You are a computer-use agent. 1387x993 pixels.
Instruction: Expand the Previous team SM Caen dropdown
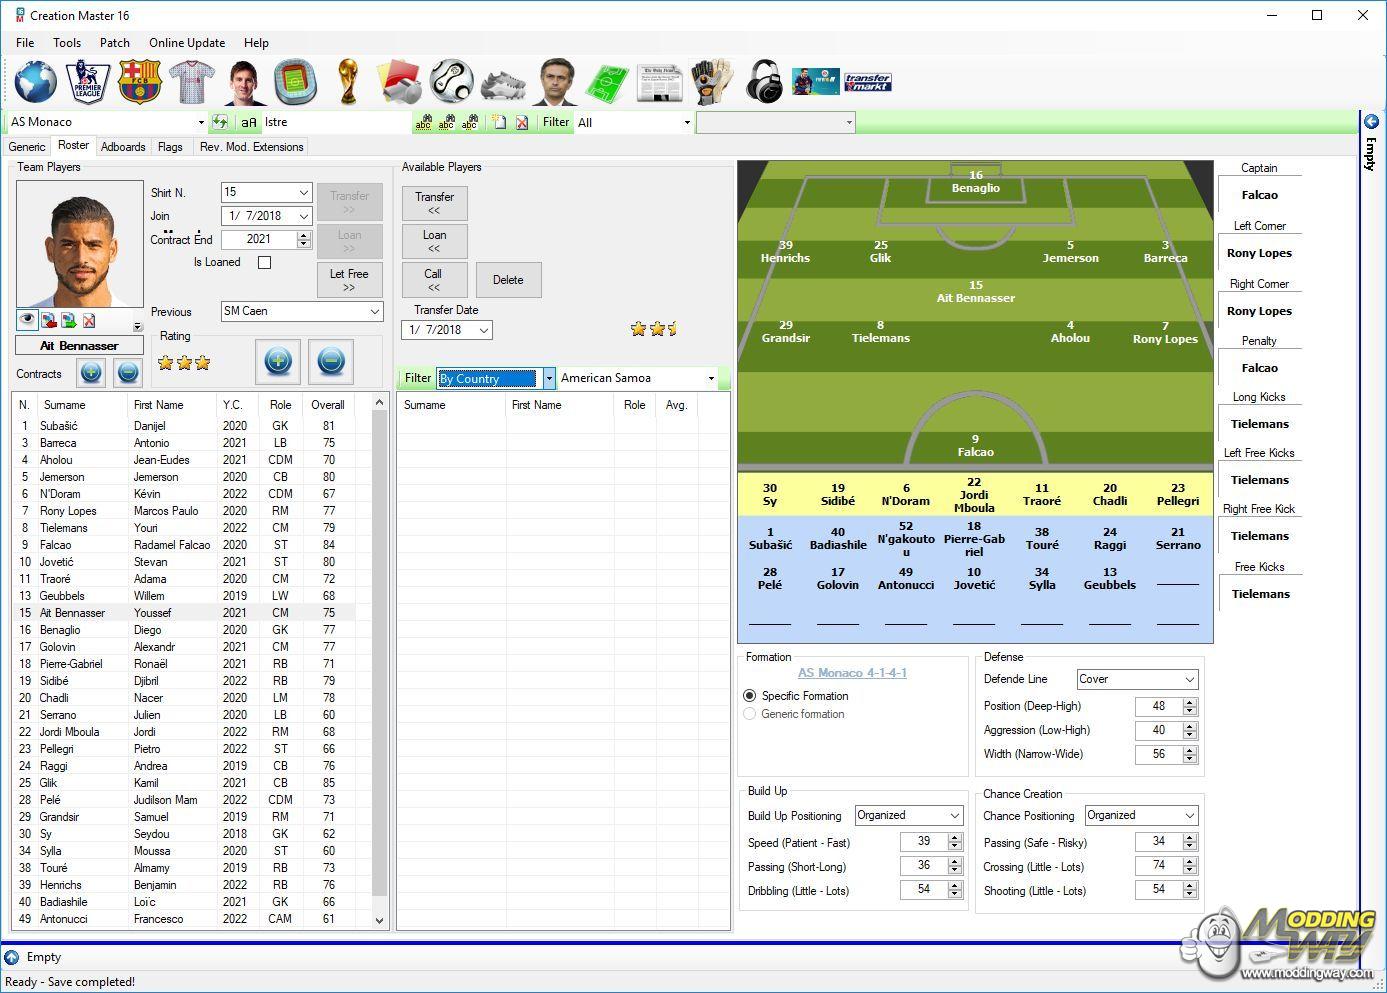click(x=374, y=312)
